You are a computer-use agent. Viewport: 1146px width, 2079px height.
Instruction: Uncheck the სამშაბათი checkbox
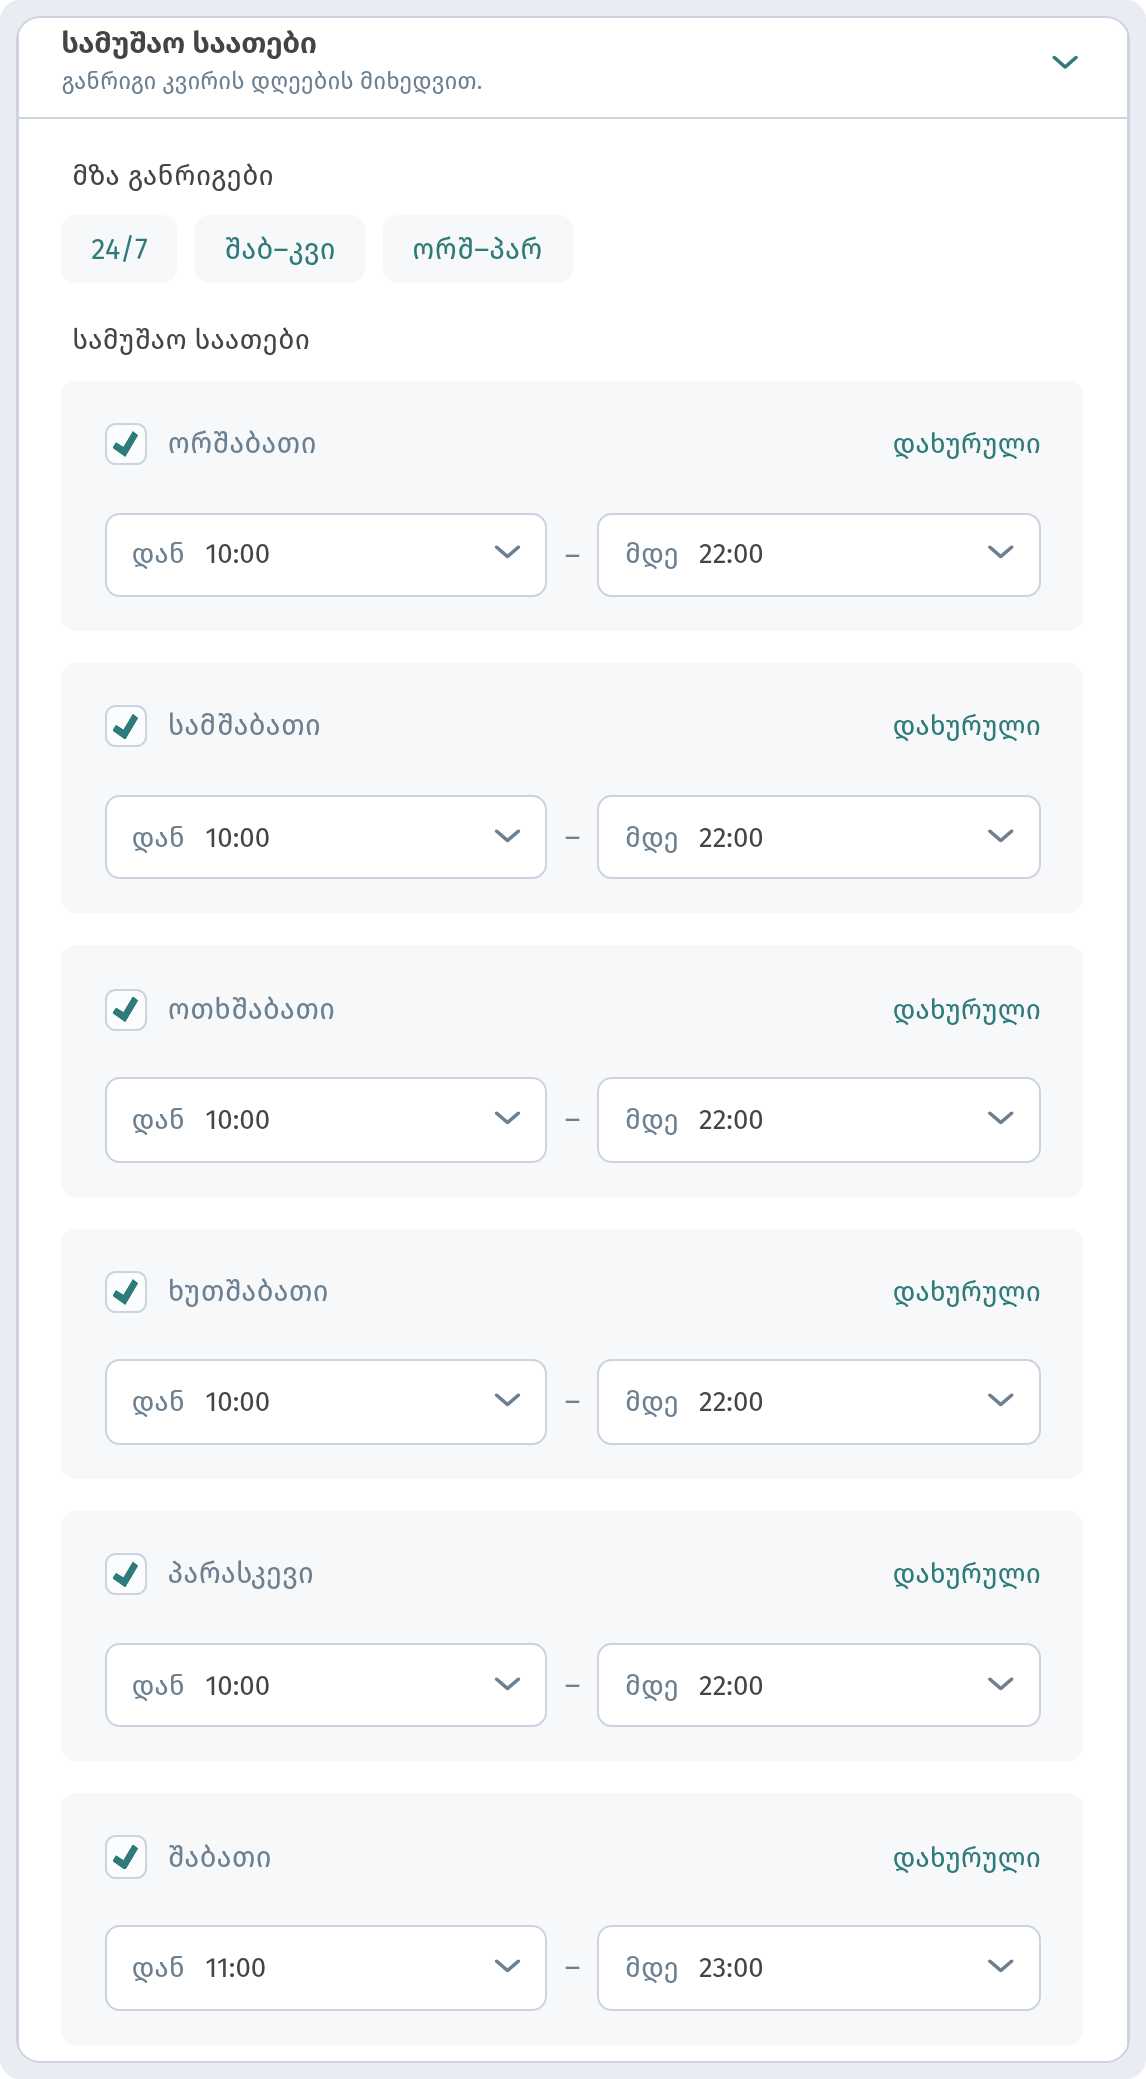(126, 726)
